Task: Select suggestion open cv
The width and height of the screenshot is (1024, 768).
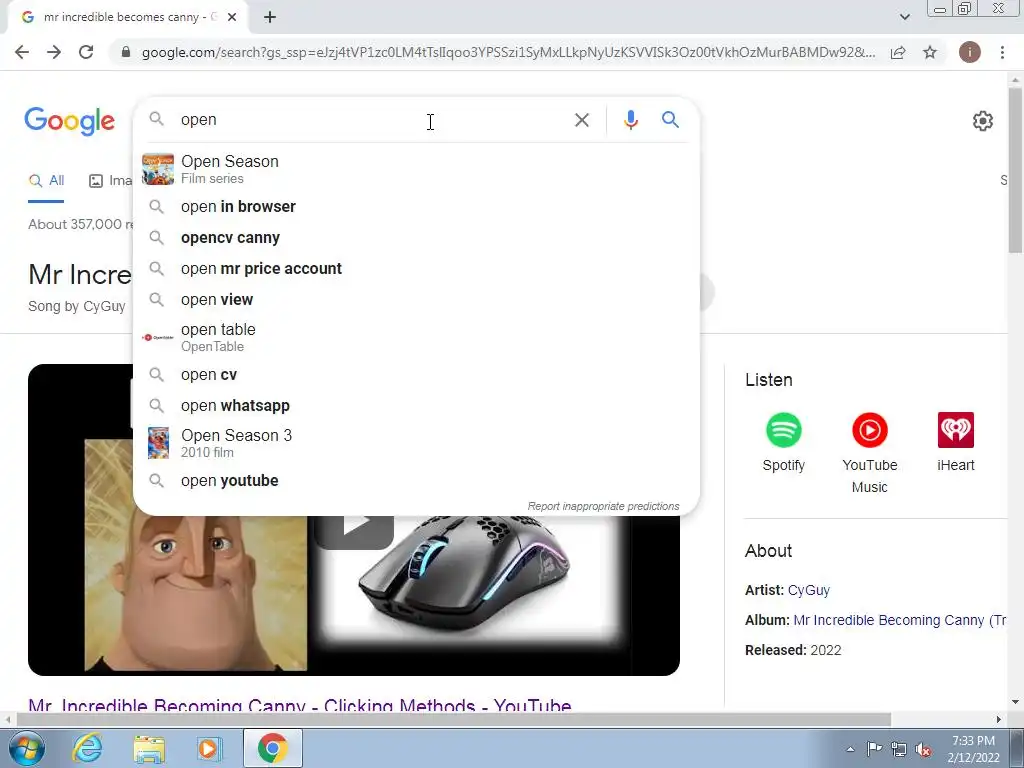Action: (416, 375)
